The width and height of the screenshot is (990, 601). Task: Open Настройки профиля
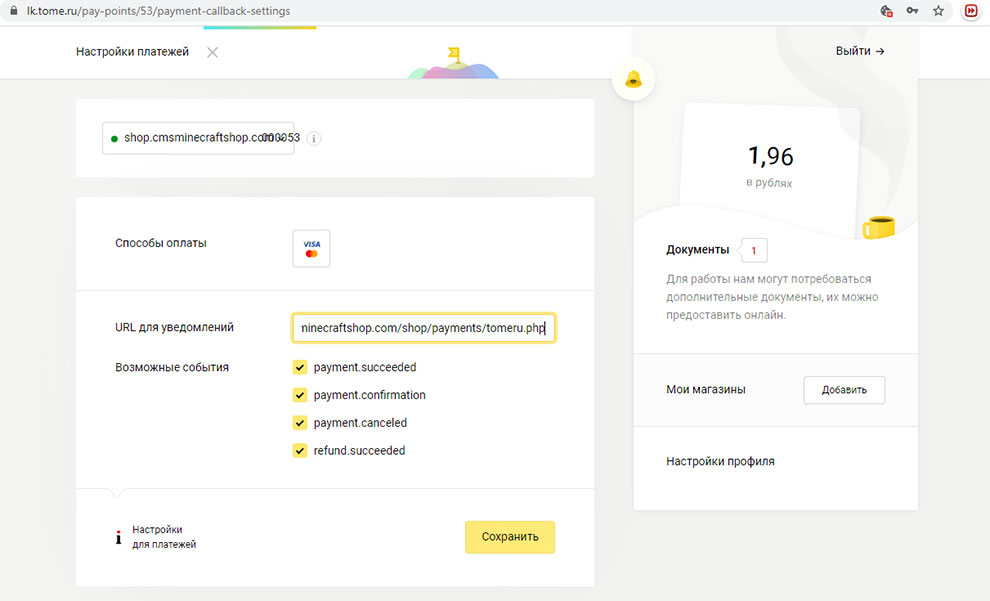tap(720, 462)
